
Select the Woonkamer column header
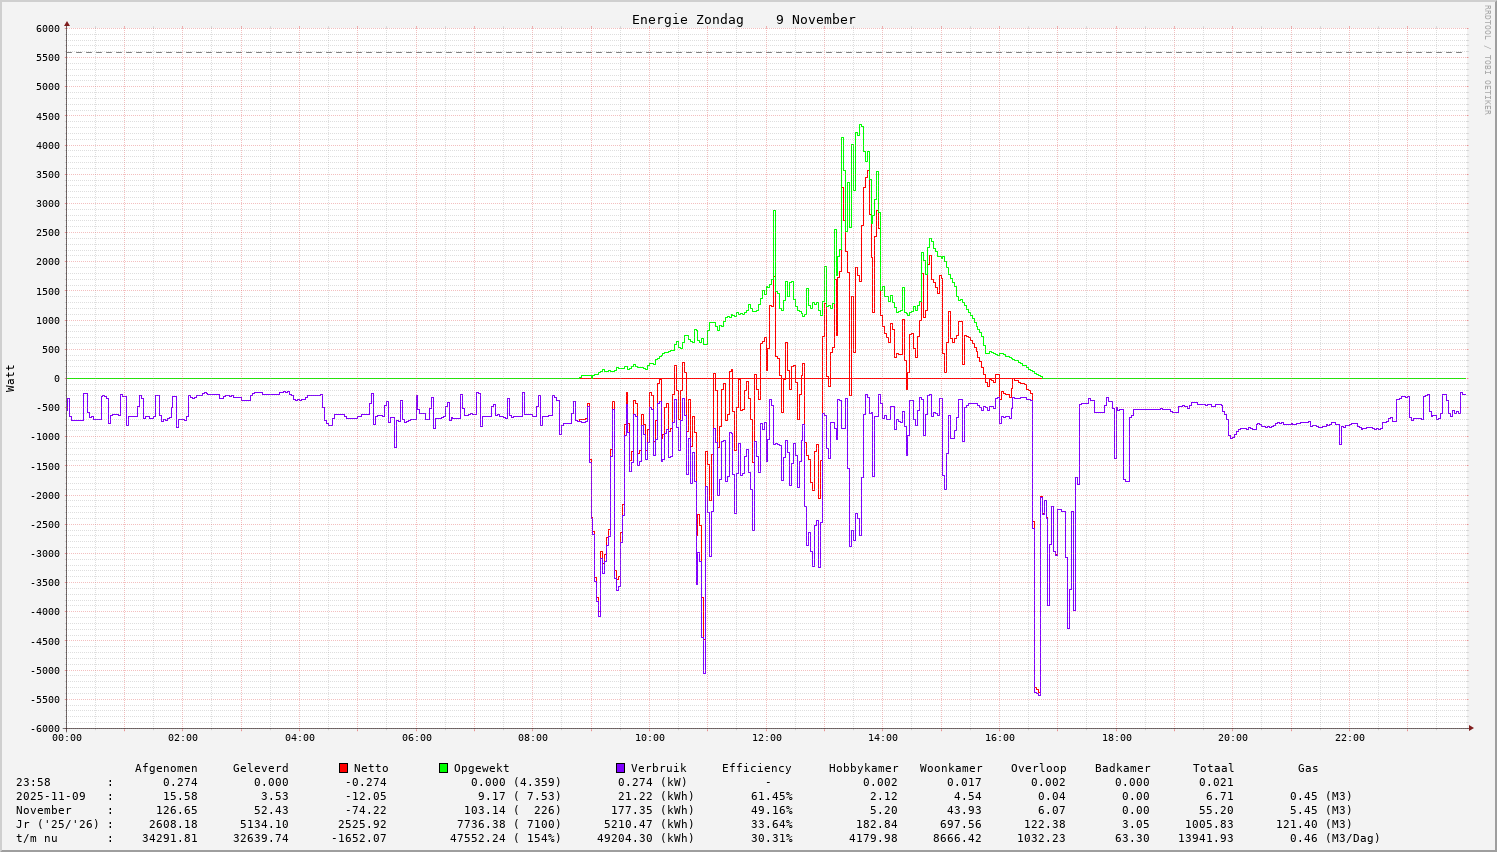click(x=951, y=768)
